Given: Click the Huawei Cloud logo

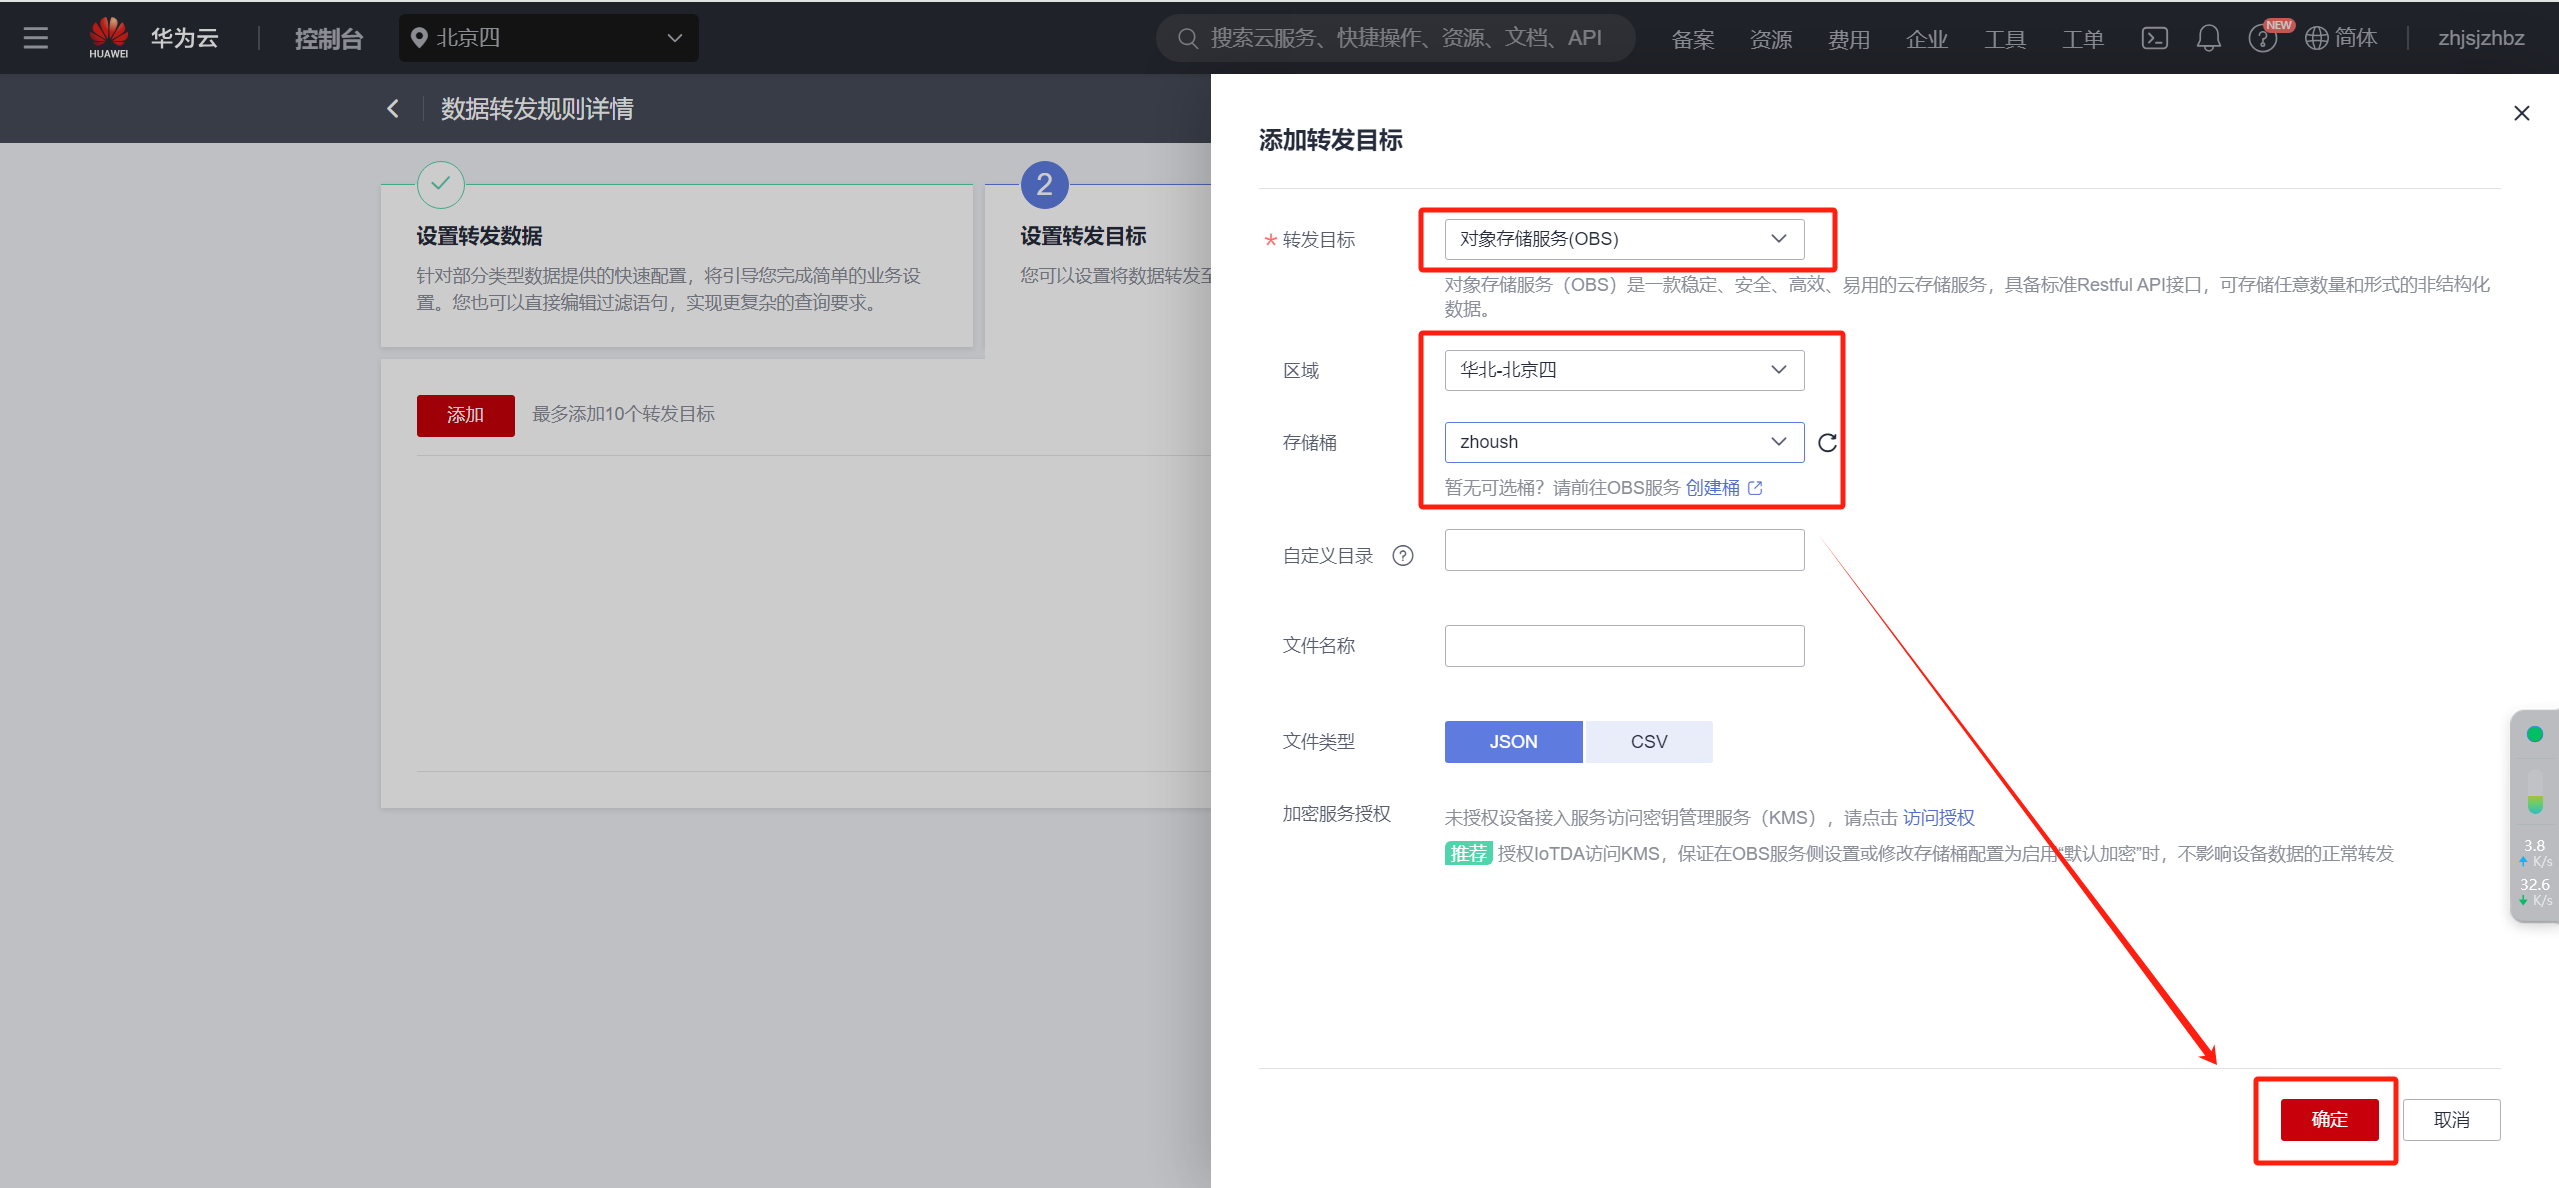Looking at the screenshot, I should (109, 38).
